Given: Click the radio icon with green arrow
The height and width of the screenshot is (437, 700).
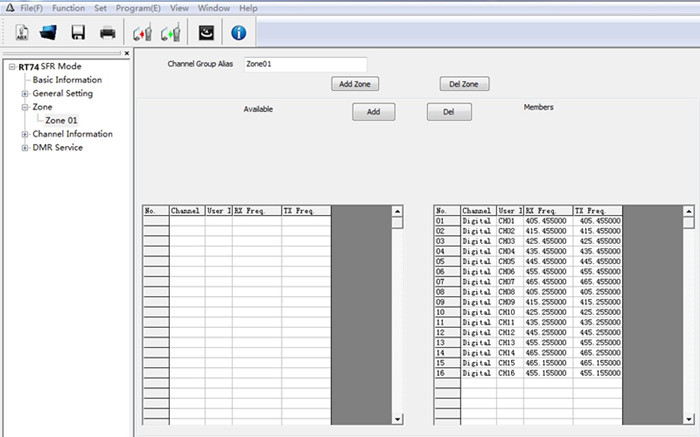Looking at the screenshot, I should click(171, 33).
